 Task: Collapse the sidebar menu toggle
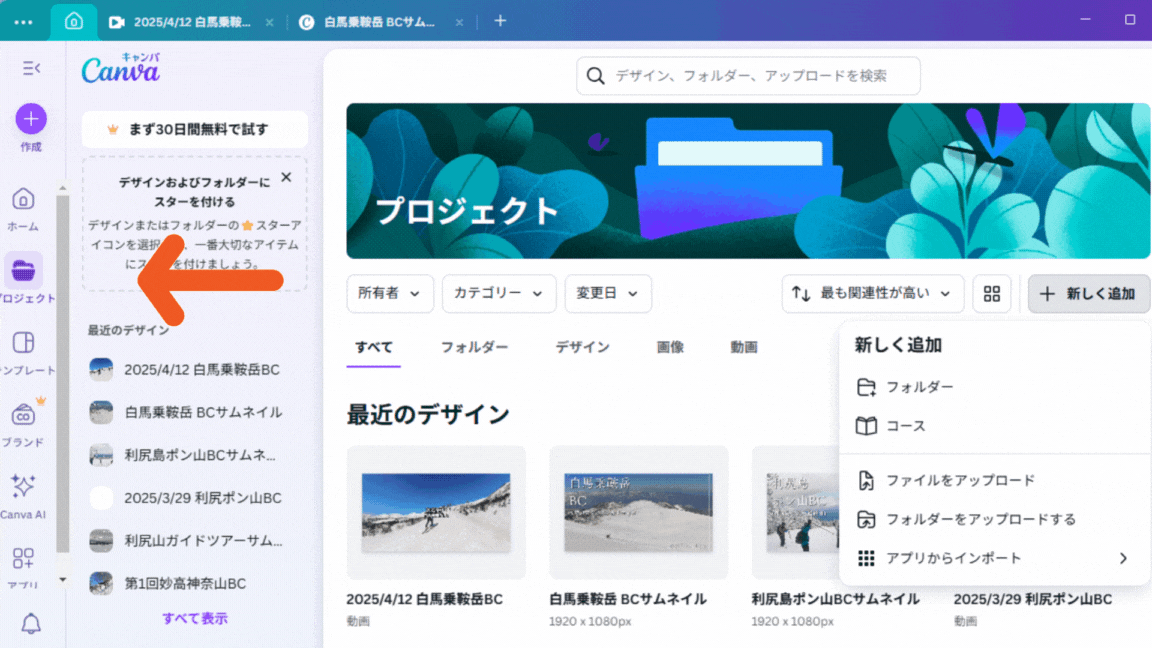(x=31, y=68)
